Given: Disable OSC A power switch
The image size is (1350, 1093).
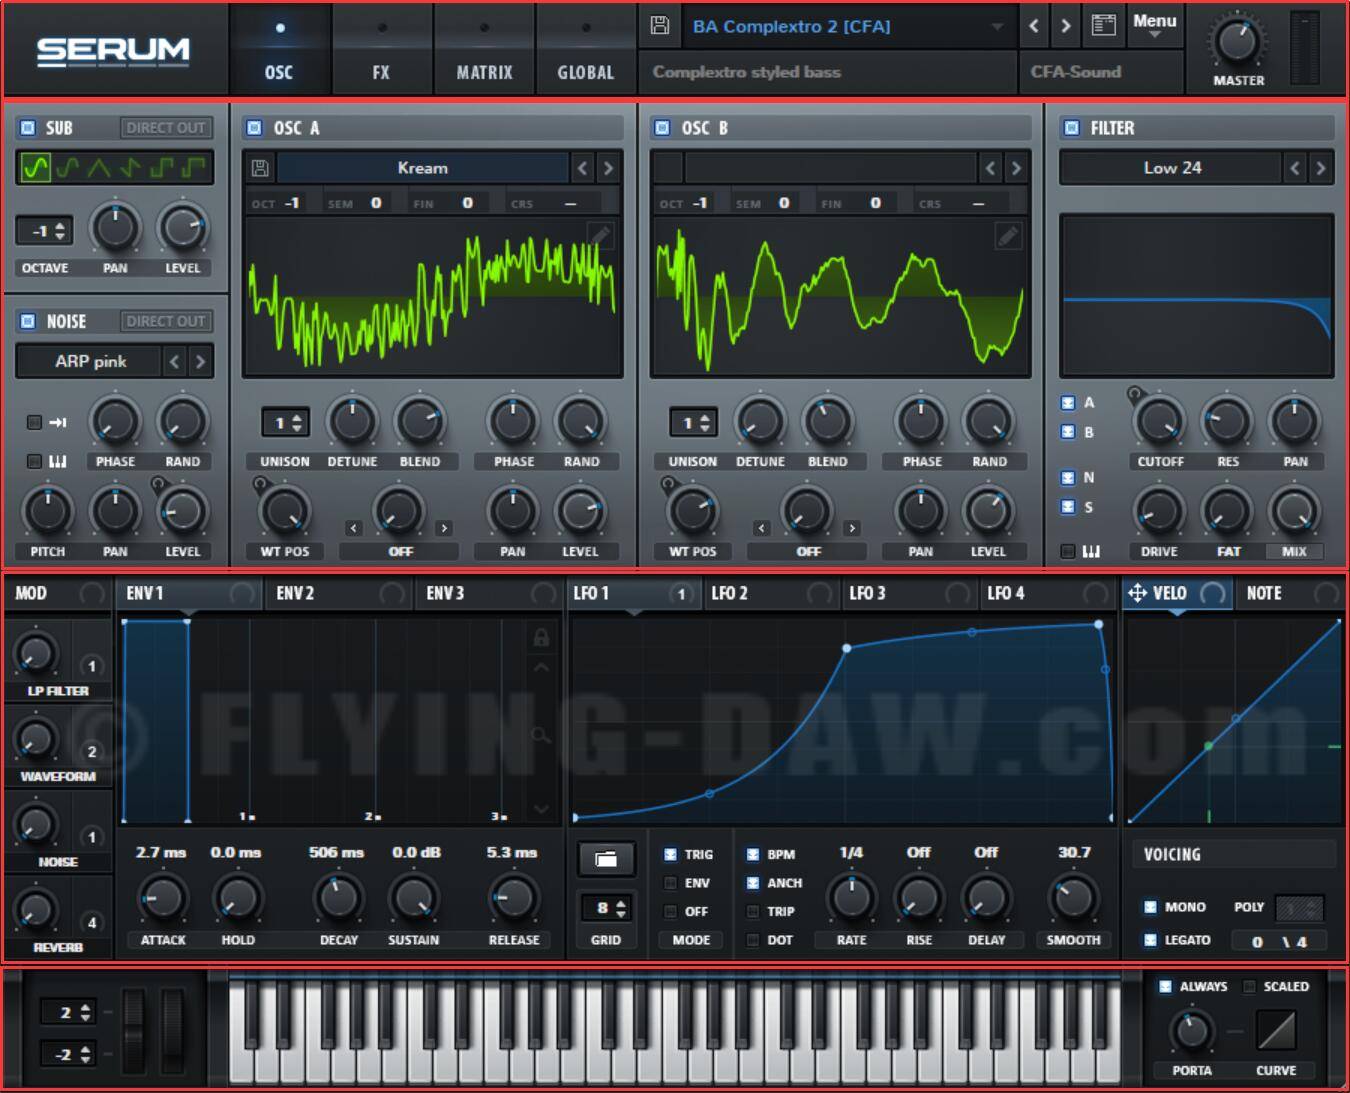Looking at the screenshot, I should click(254, 128).
